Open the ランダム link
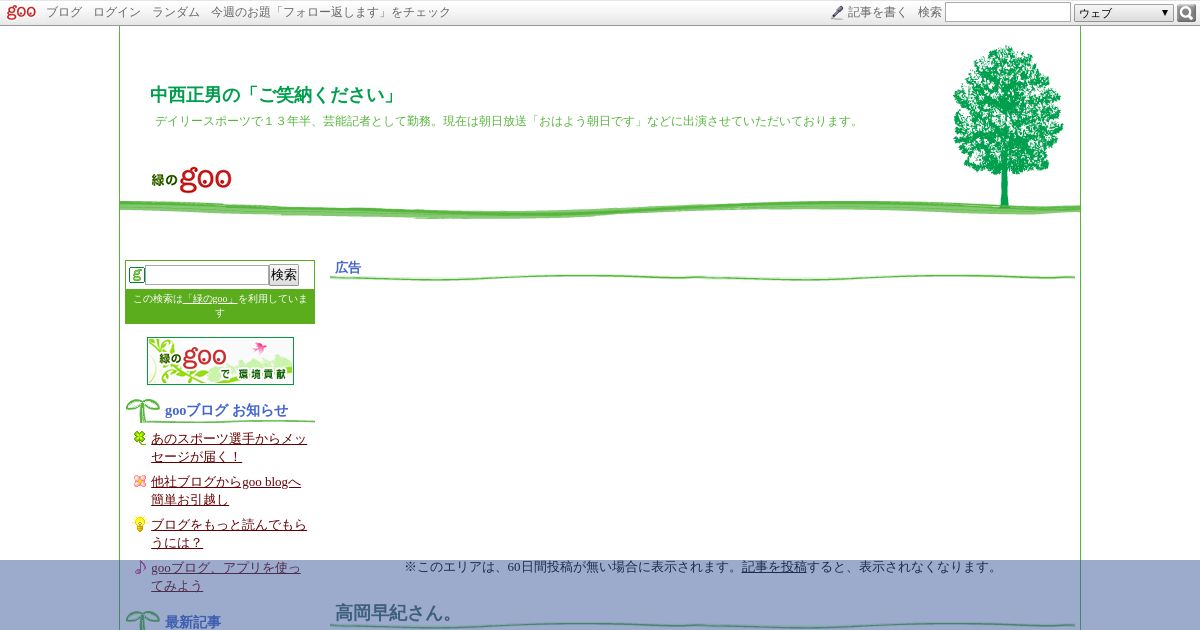The image size is (1200, 630). tap(176, 12)
